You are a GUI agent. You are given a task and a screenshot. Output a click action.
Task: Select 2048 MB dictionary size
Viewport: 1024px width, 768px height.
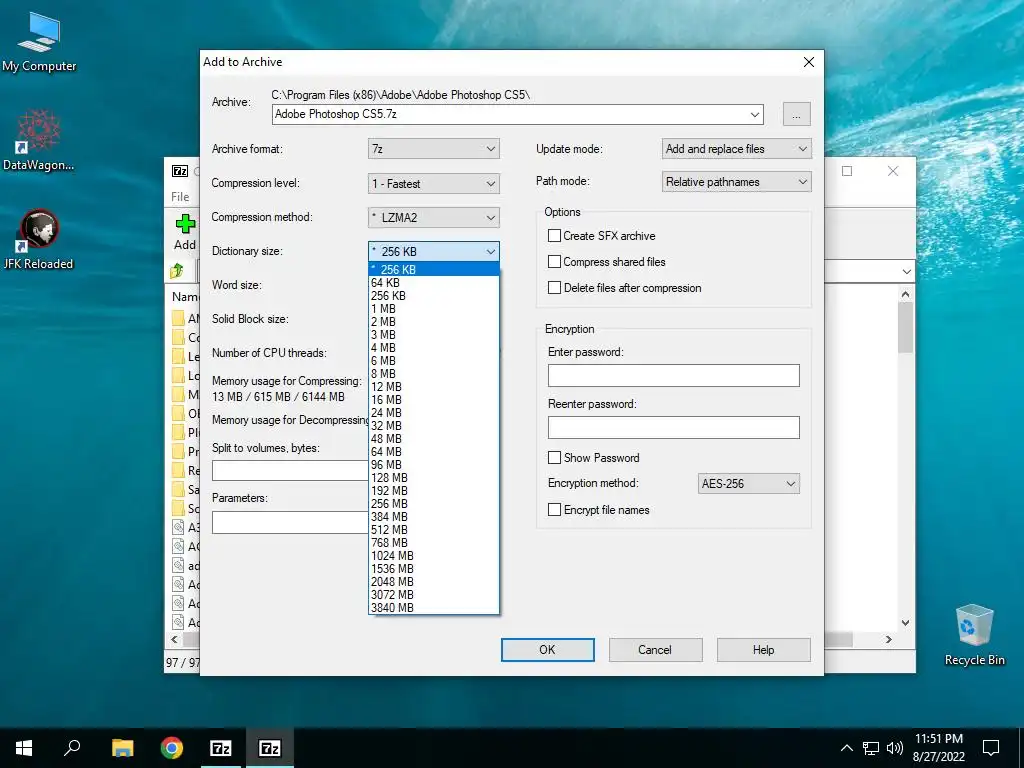[434, 582]
